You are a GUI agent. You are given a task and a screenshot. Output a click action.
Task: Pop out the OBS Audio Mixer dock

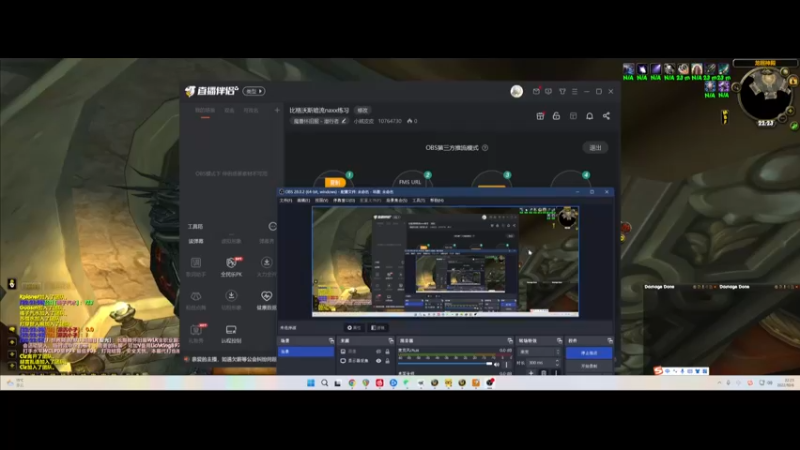click(510, 341)
